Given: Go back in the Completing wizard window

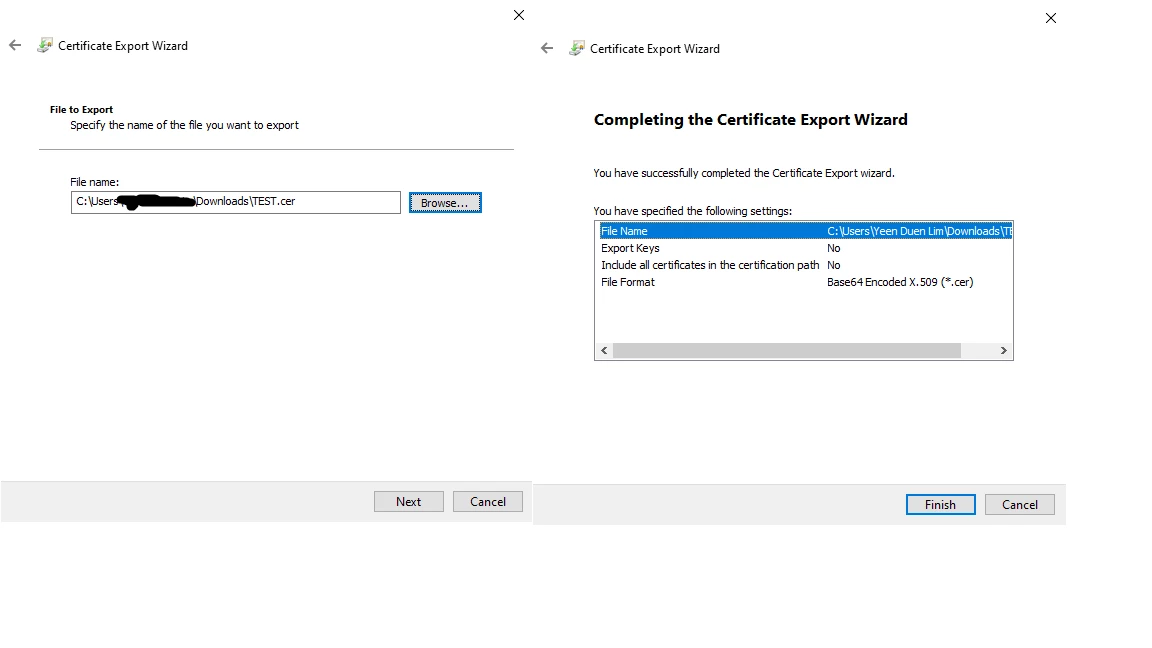Looking at the screenshot, I should coord(547,48).
